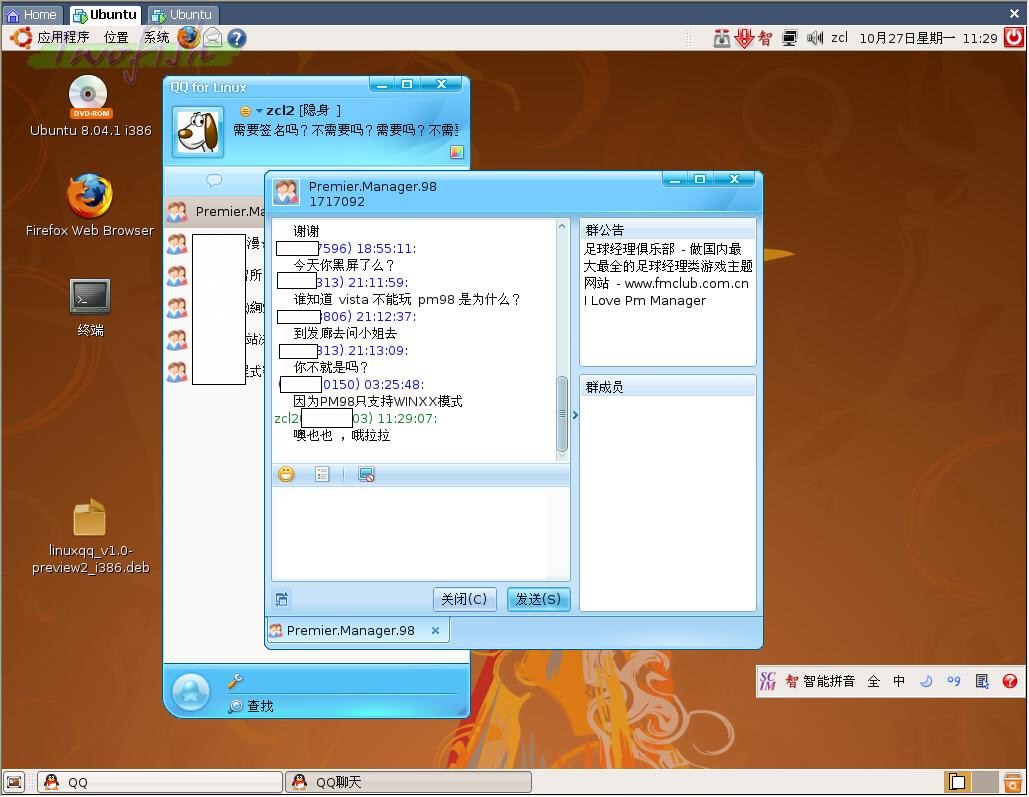The width and height of the screenshot is (1029, 797).
Task: Open the trash icon in bottom panel
Action: [x=1013, y=783]
